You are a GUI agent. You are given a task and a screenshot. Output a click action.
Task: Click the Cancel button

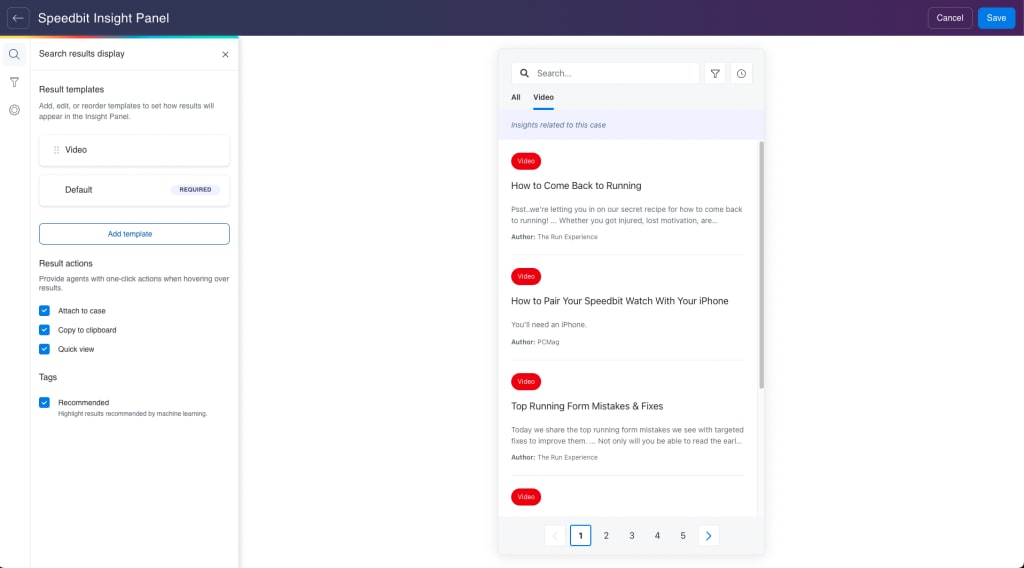(x=949, y=18)
